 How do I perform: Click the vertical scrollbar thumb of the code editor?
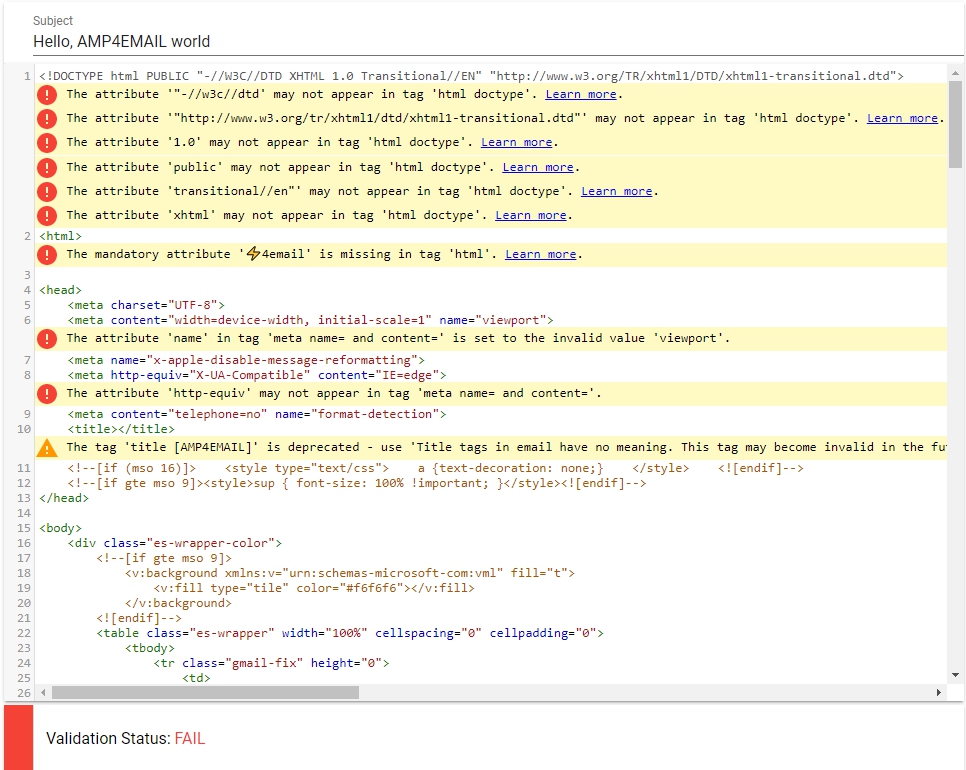coord(955,120)
